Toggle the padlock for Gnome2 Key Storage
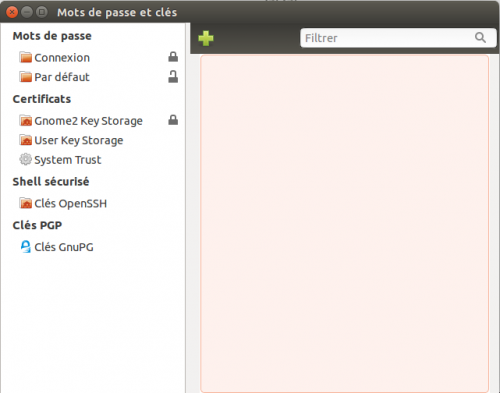 coord(173,120)
